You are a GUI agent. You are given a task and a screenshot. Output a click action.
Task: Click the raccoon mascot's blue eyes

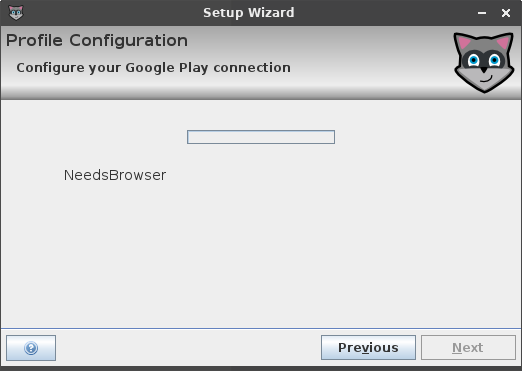coord(484,60)
